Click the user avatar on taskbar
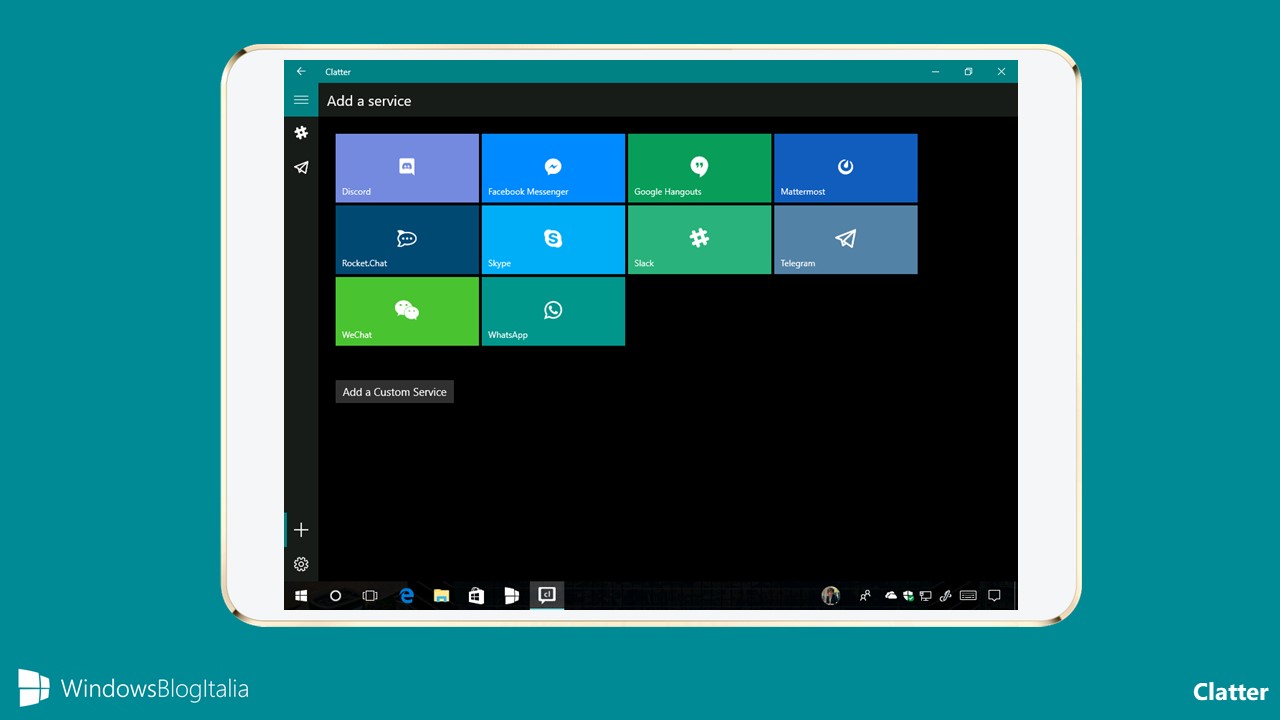Image resolution: width=1280 pixels, height=720 pixels. point(831,596)
